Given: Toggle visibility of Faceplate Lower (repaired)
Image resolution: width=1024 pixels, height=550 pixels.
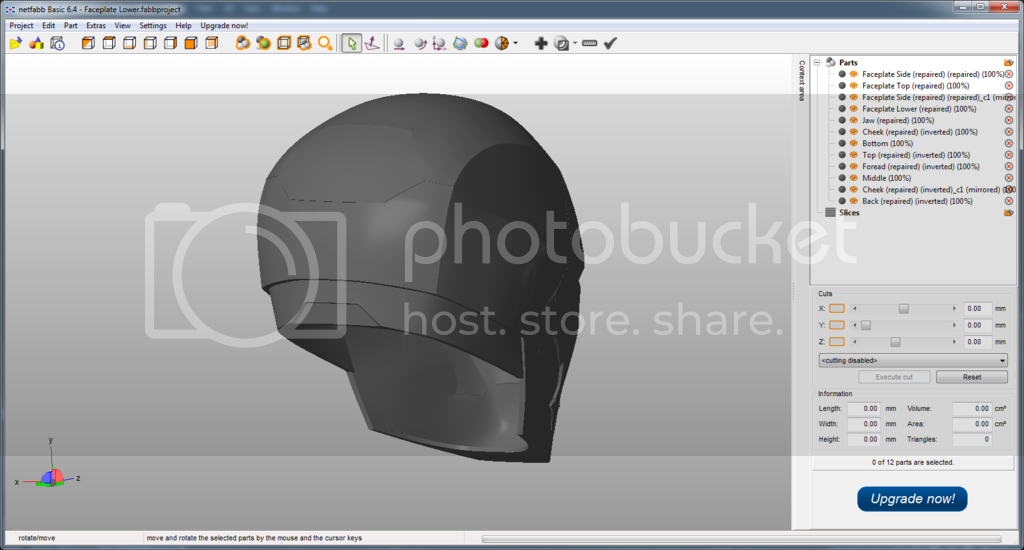Looking at the screenshot, I should pos(854,109).
